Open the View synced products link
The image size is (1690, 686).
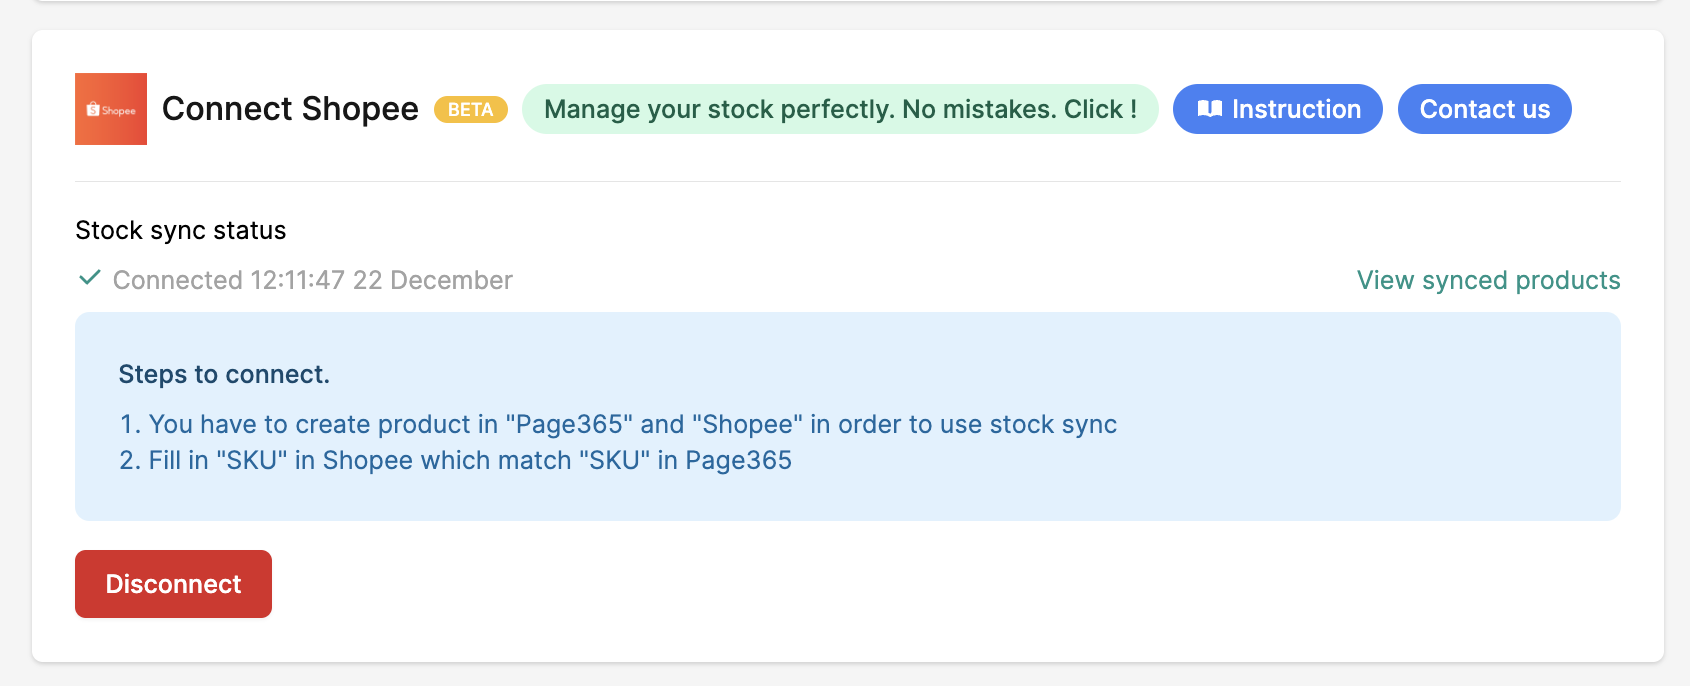click(x=1488, y=280)
